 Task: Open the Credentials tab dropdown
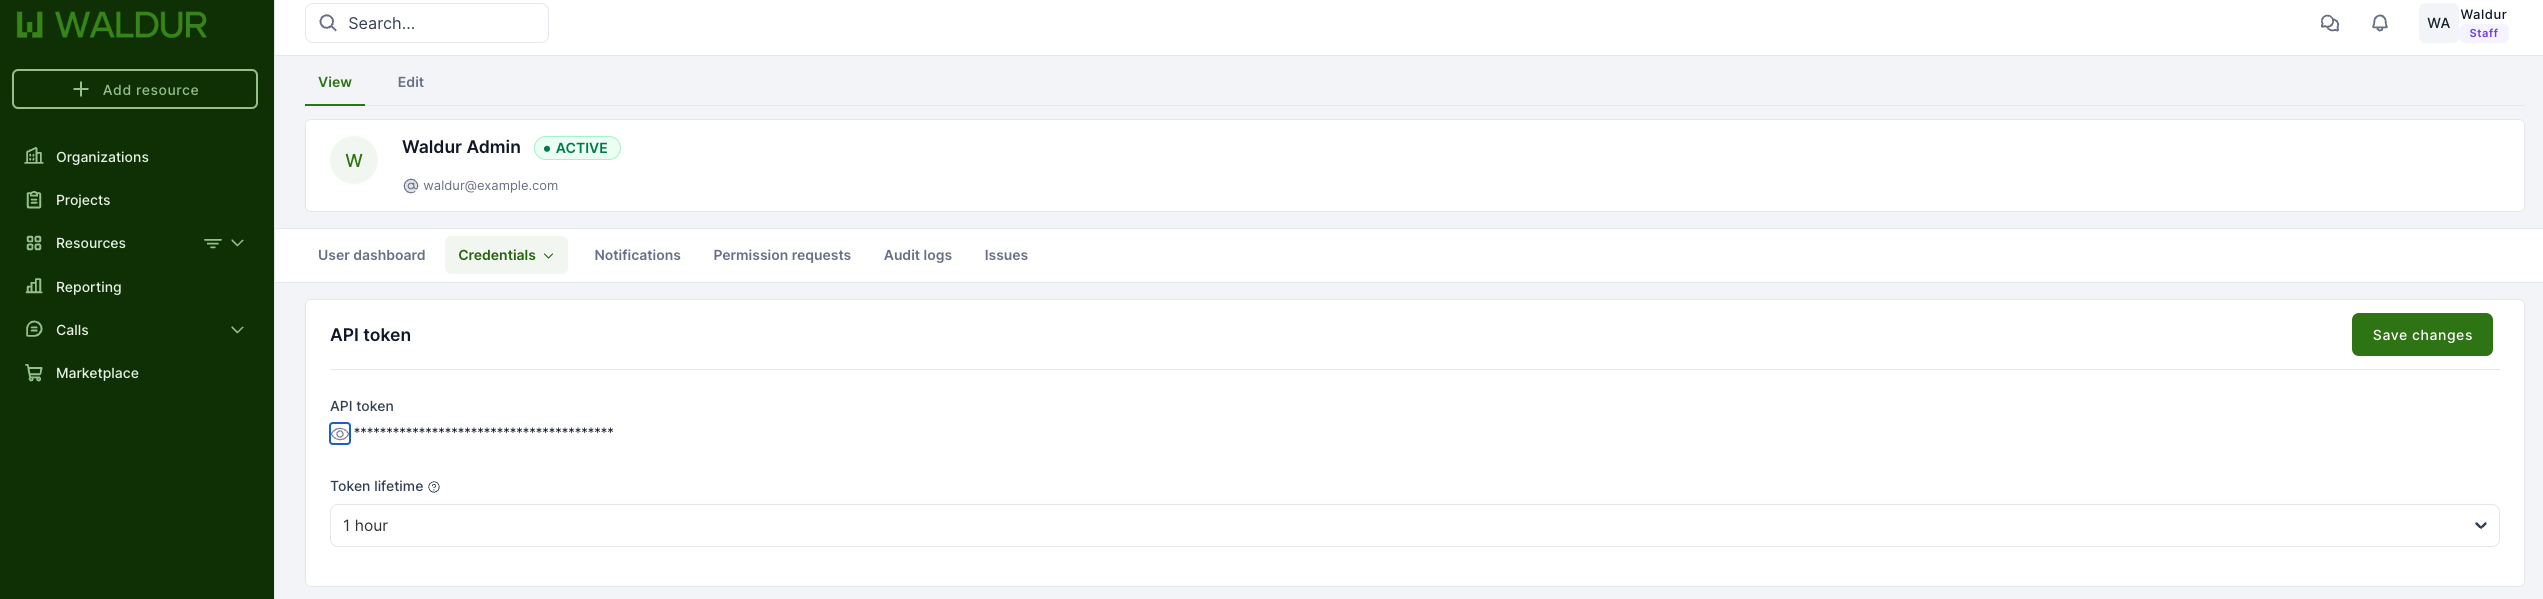click(x=506, y=255)
